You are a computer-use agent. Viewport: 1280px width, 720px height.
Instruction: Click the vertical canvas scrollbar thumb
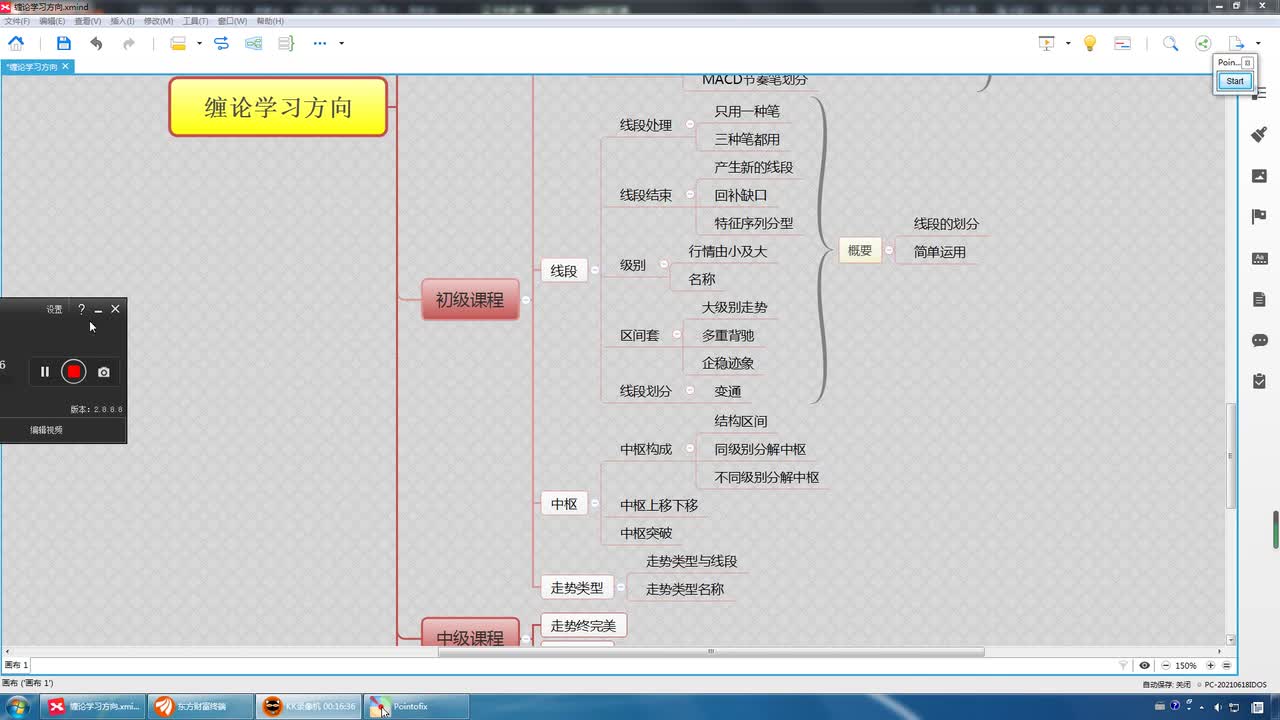[x=1231, y=455]
